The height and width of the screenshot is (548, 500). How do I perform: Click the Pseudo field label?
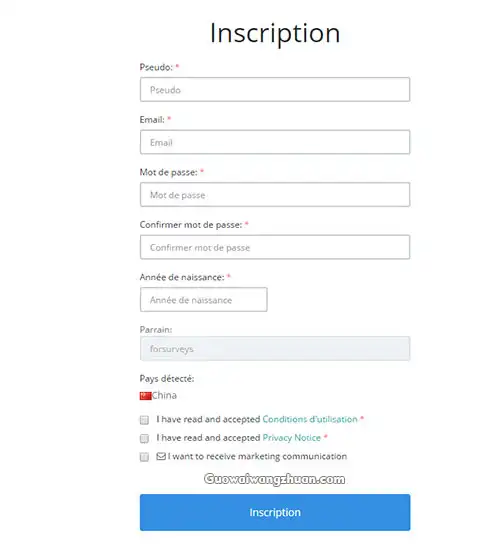156,67
